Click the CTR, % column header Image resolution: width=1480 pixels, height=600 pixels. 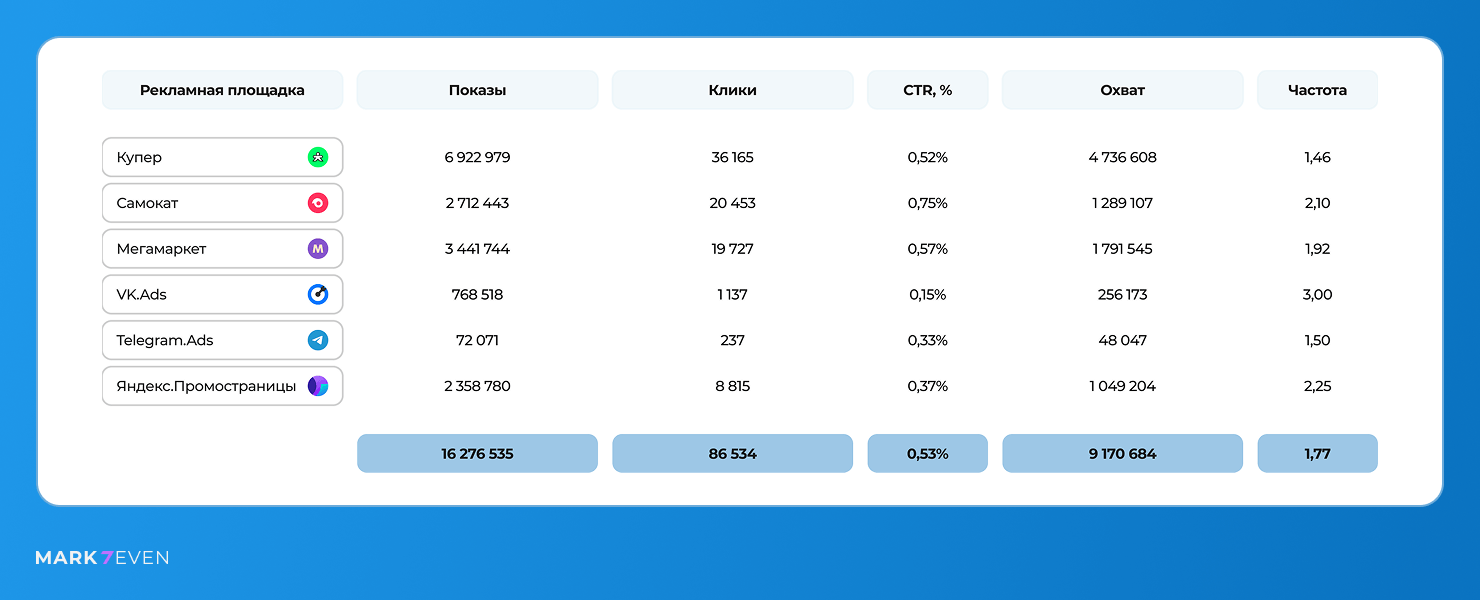coord(927,90)
